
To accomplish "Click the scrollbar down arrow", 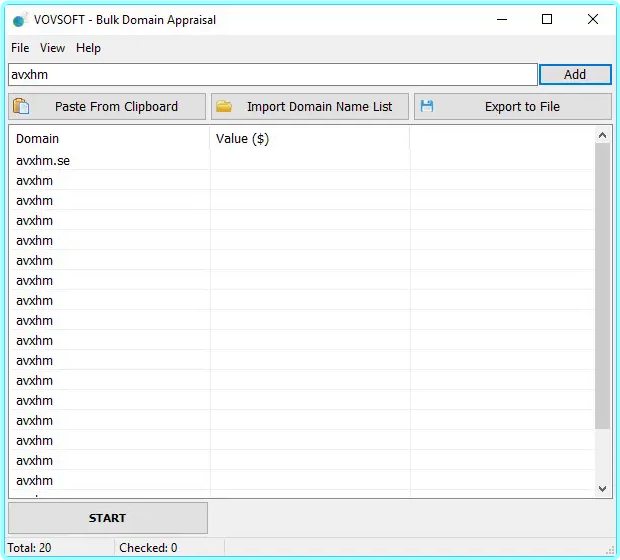I will click(x=602, y=489).
